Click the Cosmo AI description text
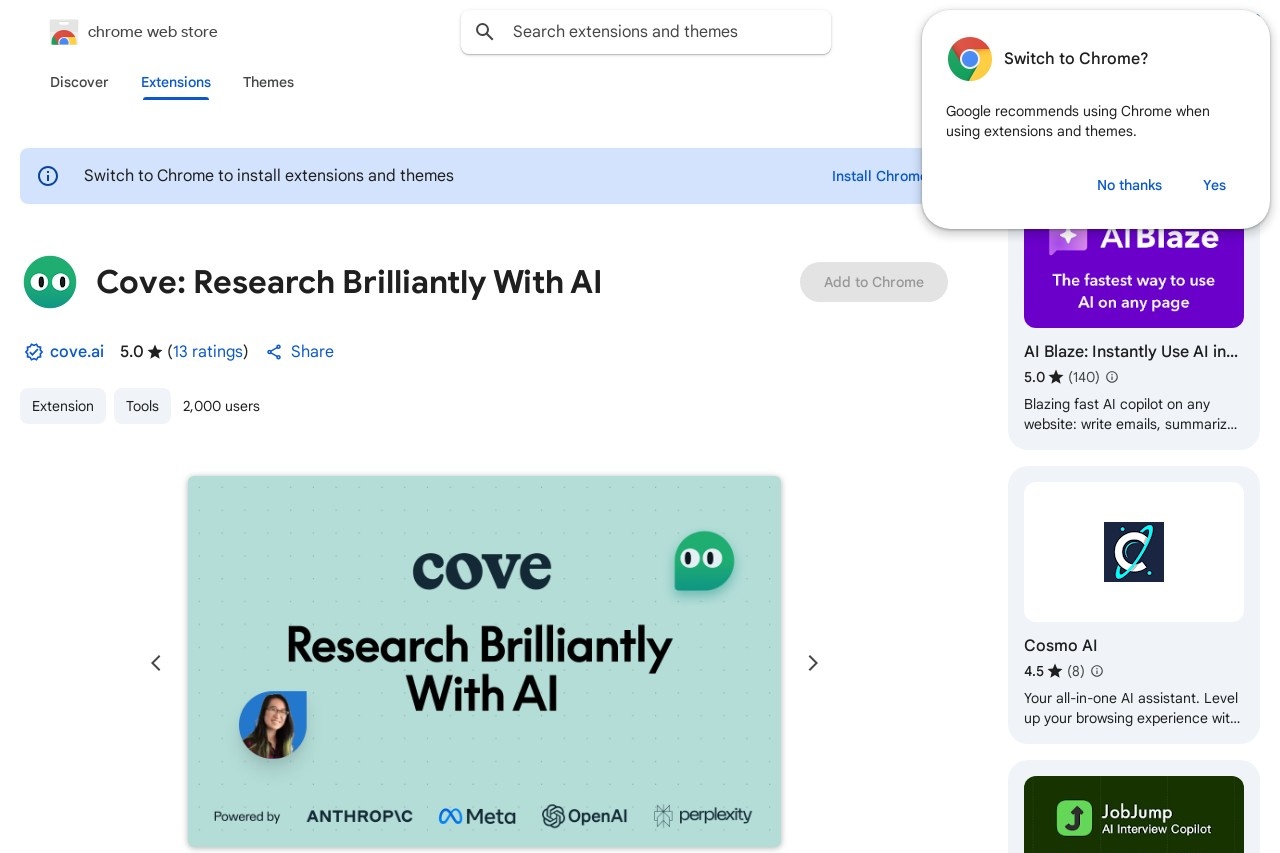The width and height of the screenshot is (1280, 853). click(x=1131, y=708)
